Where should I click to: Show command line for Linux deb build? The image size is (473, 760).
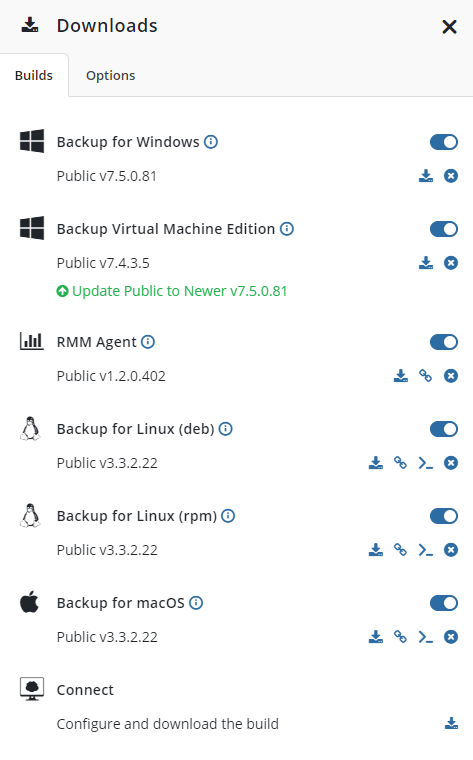[x=426, y=463]
